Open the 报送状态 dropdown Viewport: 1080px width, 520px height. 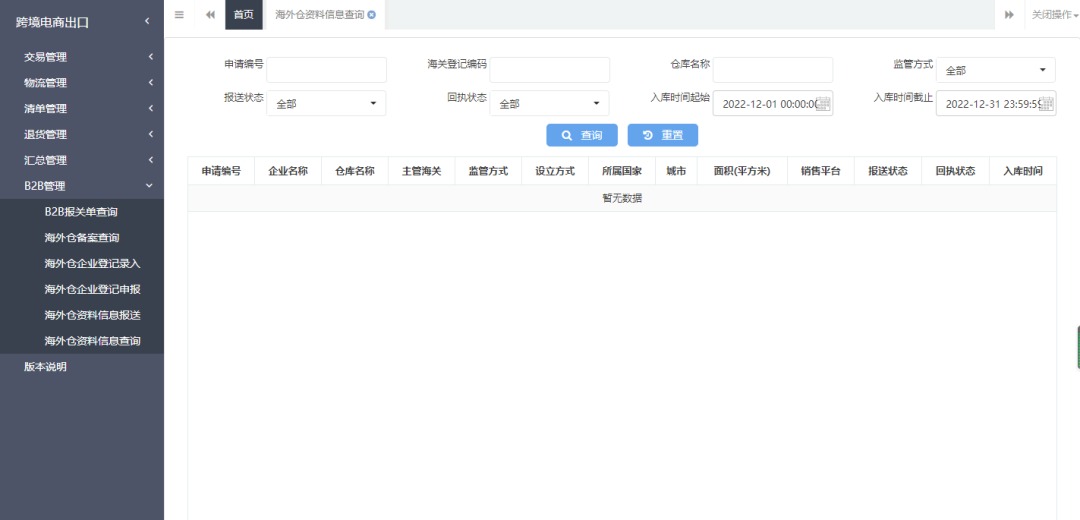click(326, 103)
